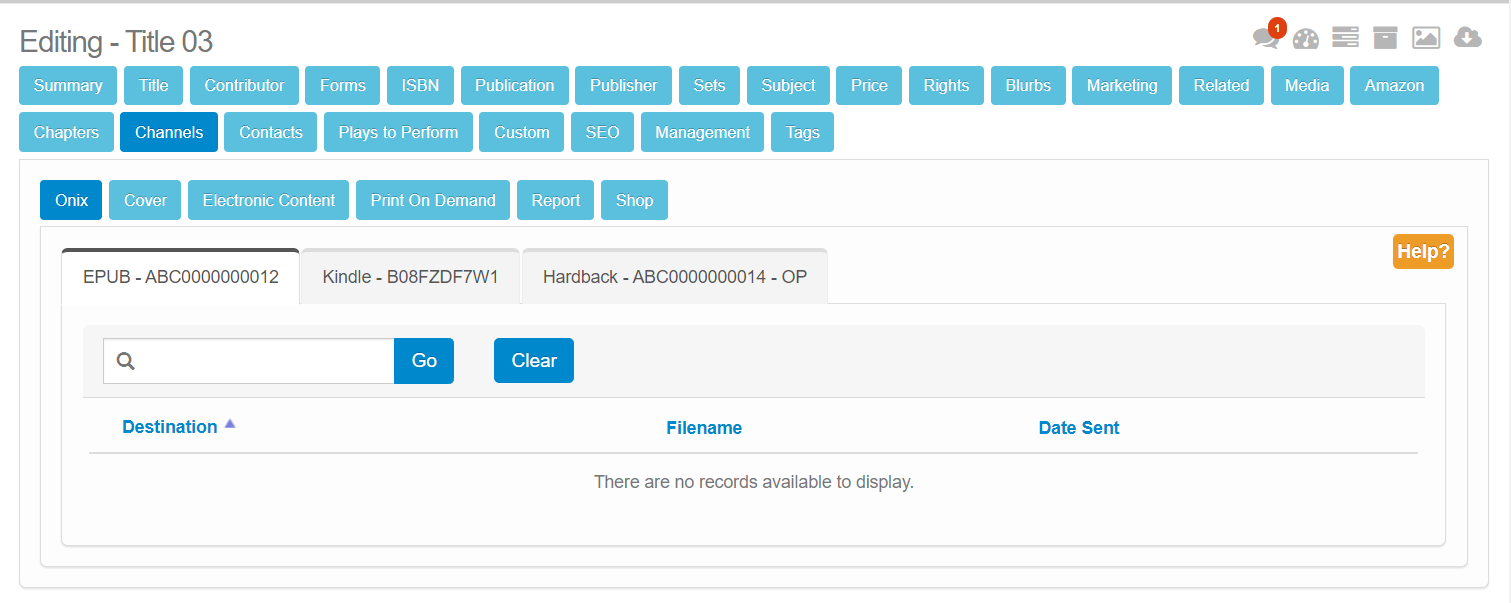Screen dimensions: 1511x603
Task: Switch to Print On Demand sub-tab
Action: tap(433, 200)
